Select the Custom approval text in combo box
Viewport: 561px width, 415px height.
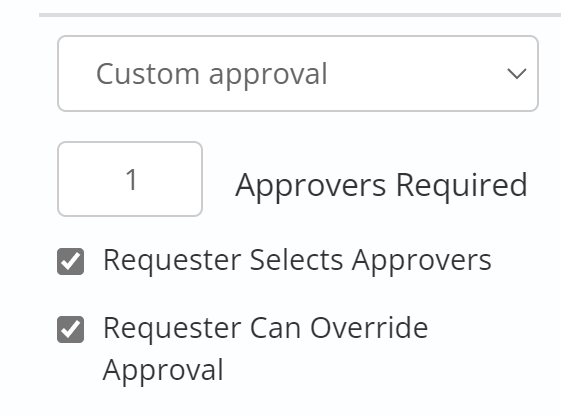pos(212,74)
